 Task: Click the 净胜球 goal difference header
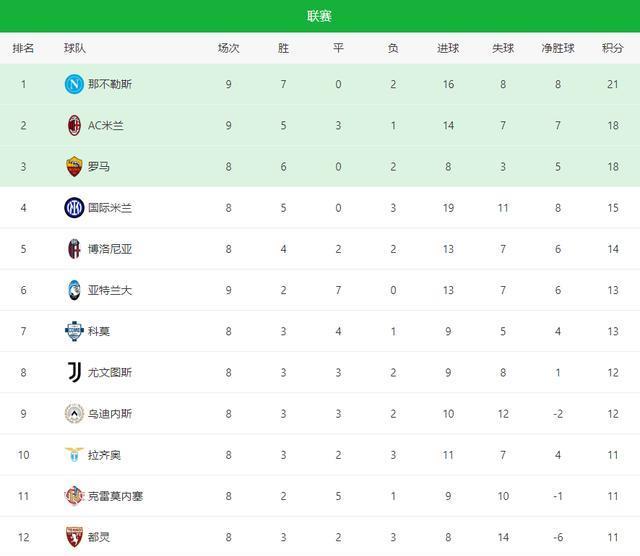558,48
